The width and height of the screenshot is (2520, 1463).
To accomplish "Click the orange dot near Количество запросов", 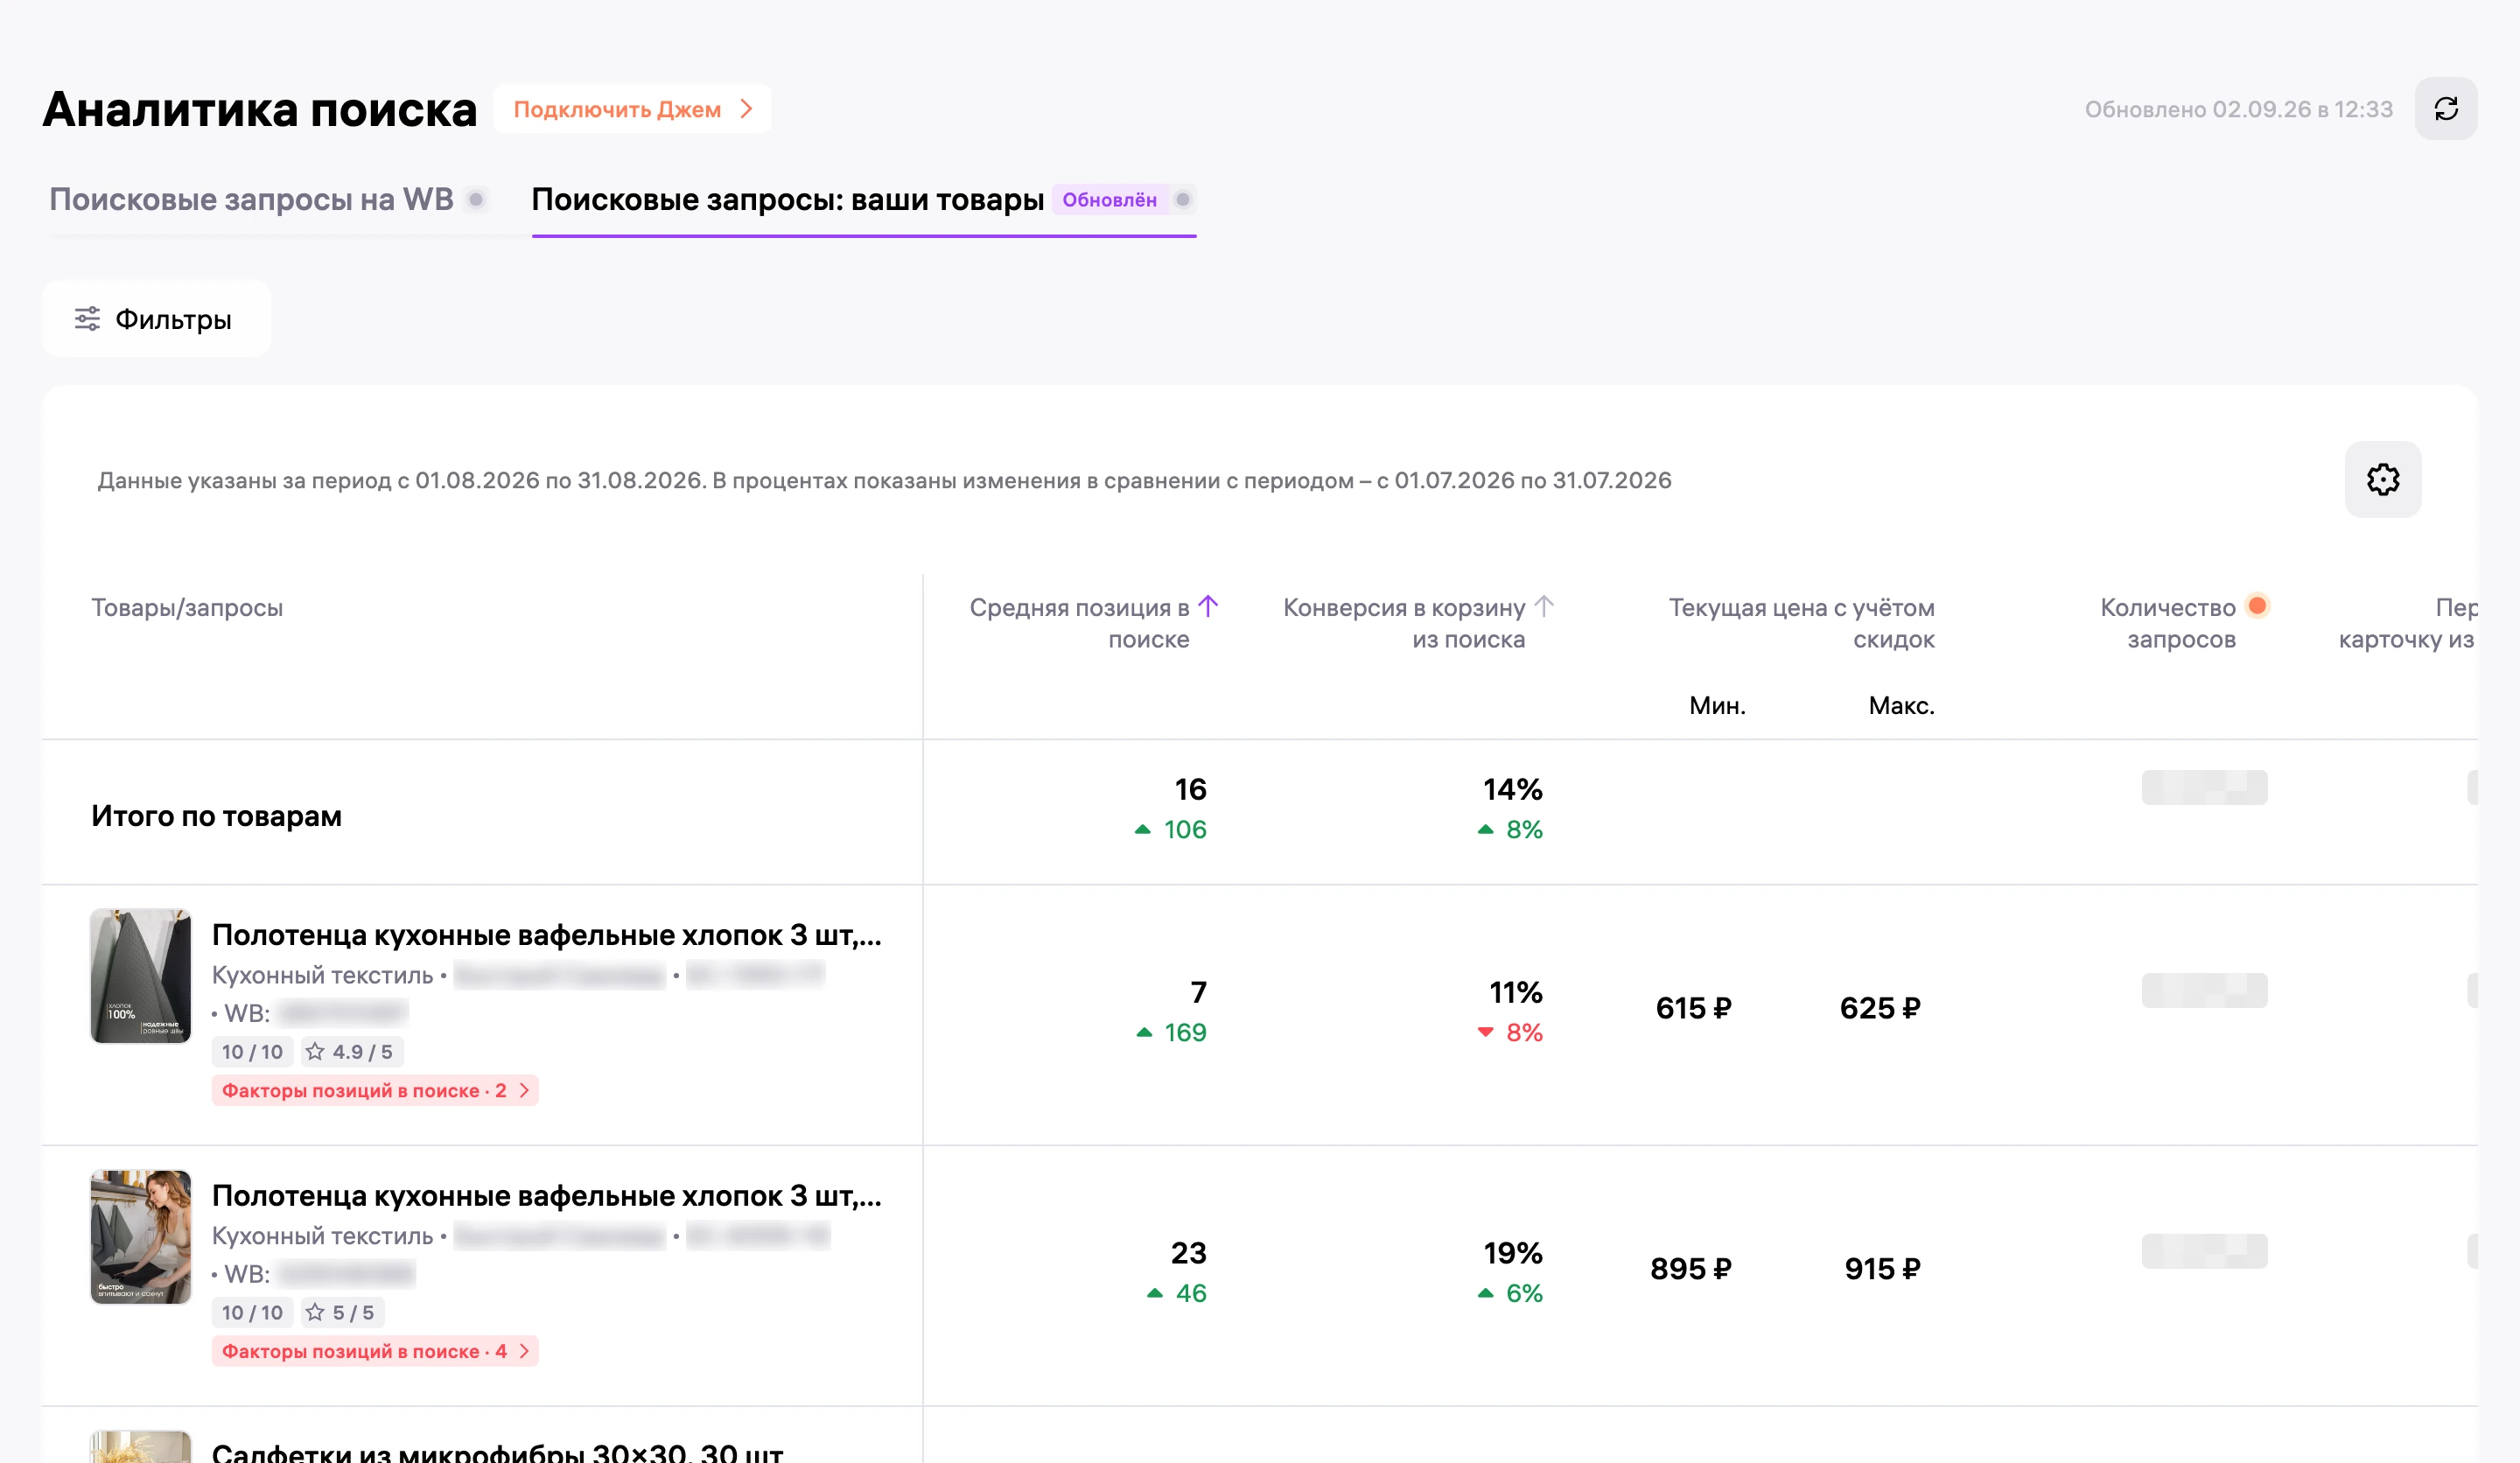I will (2257, 605).
